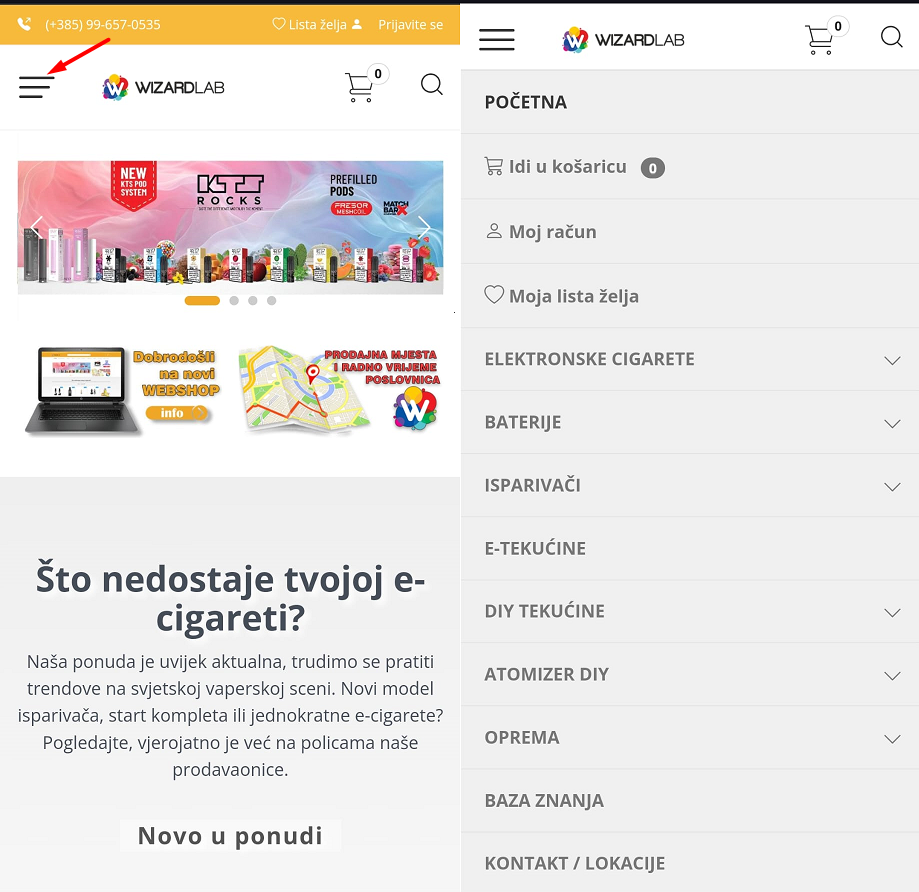Screen dimensions: 919x892
Task: Click the WizardLab logo in left header
Action: pyautogui.click(x=163, y=87)
